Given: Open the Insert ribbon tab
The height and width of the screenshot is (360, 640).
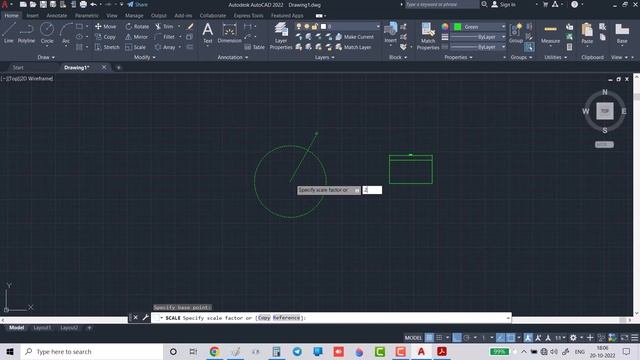Looking at the screenshot, I should (x=32, y=16).
